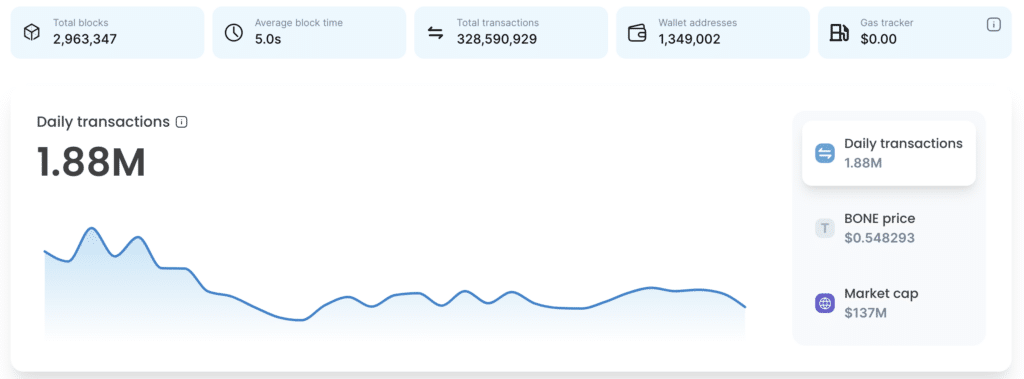The height and width of the screenshot is (379, 1024).
Task: Click the purple Market cap globe icon
Action: pyautogui.click(x=825, y=303)
